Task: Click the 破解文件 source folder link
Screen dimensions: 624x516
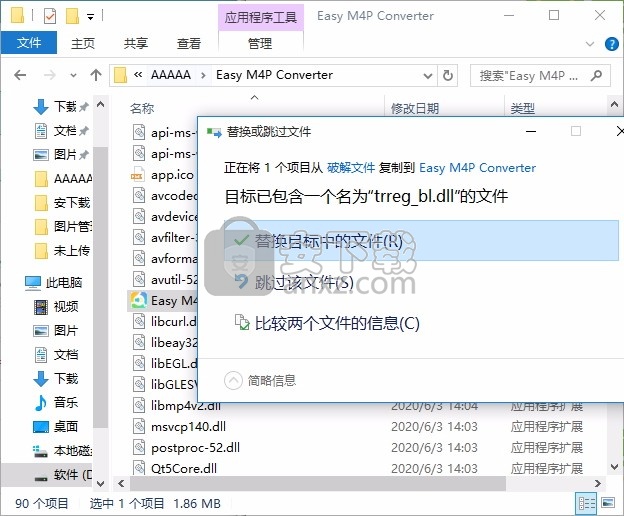Action: 351,167
